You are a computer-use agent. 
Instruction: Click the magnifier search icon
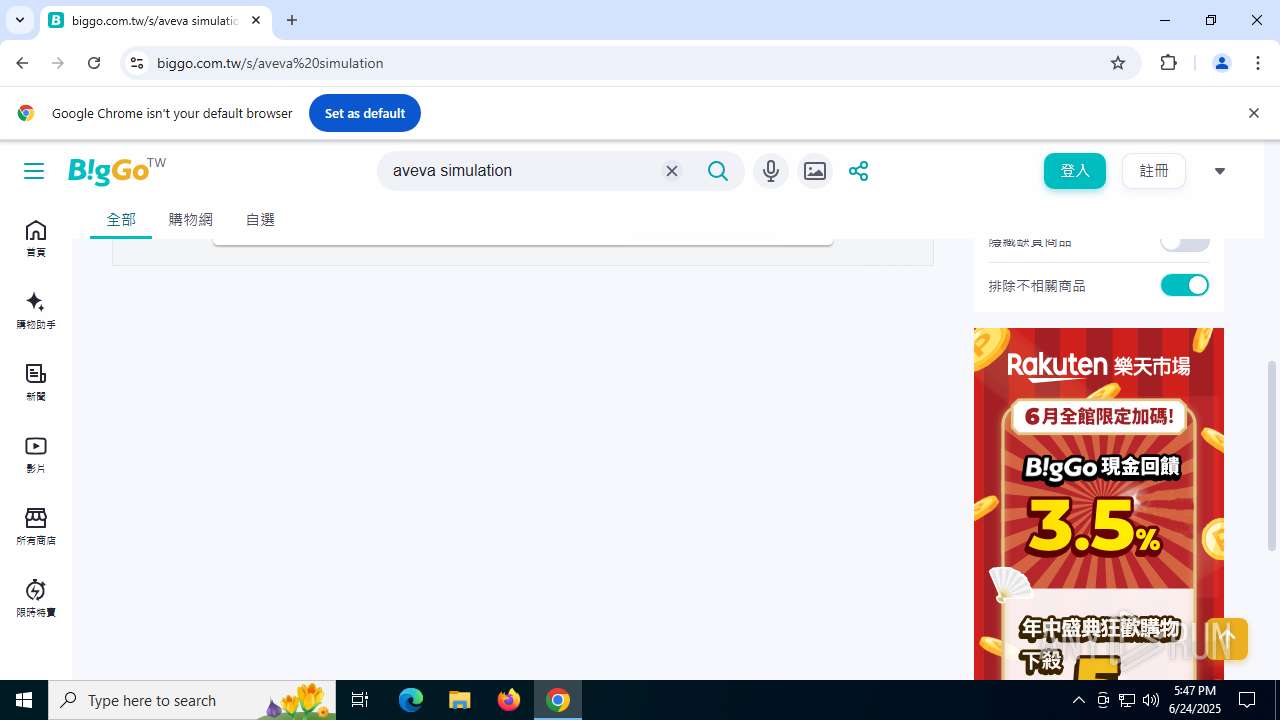(718, 171)
